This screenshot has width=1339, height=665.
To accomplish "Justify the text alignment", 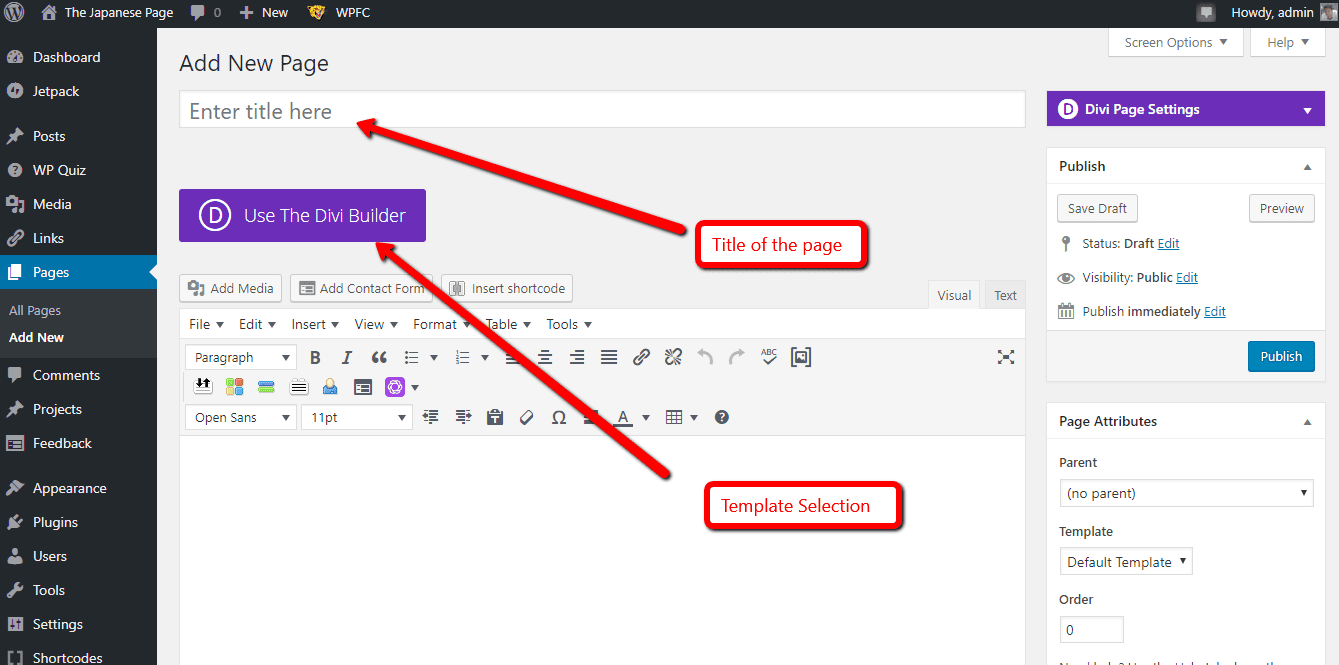I will point(609,357).
